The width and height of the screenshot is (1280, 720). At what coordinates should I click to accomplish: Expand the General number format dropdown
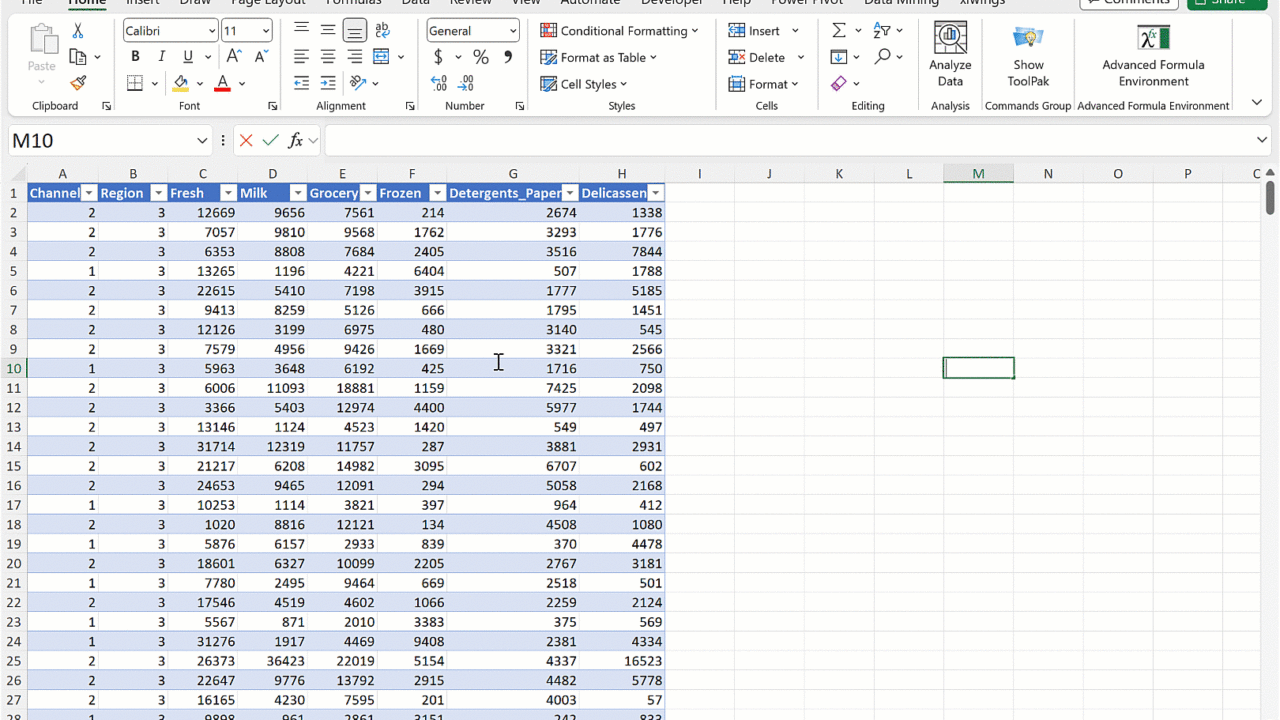[x=513, y=31]
